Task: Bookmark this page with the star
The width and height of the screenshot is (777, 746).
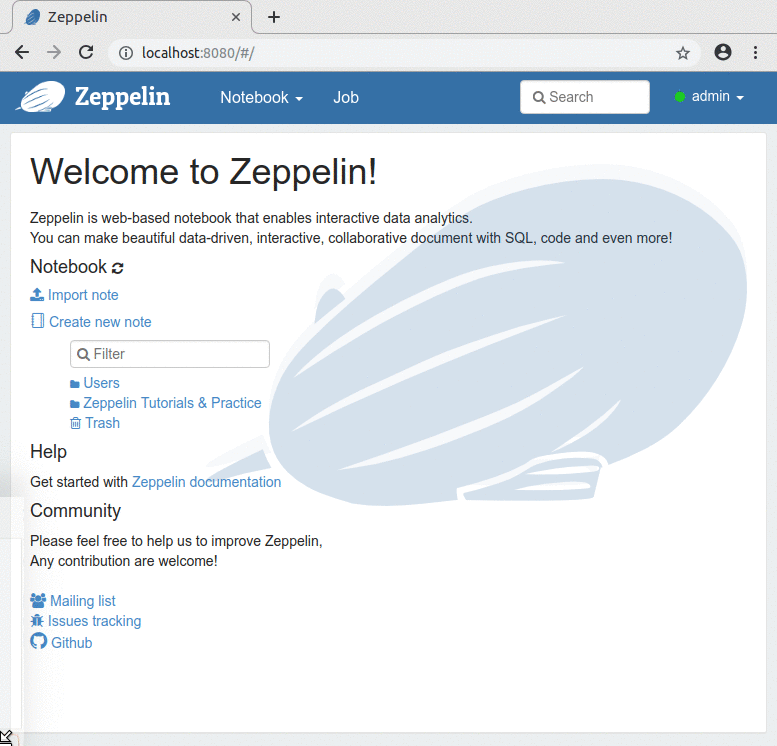Action: pyautogui.click(x=683, y=53)
